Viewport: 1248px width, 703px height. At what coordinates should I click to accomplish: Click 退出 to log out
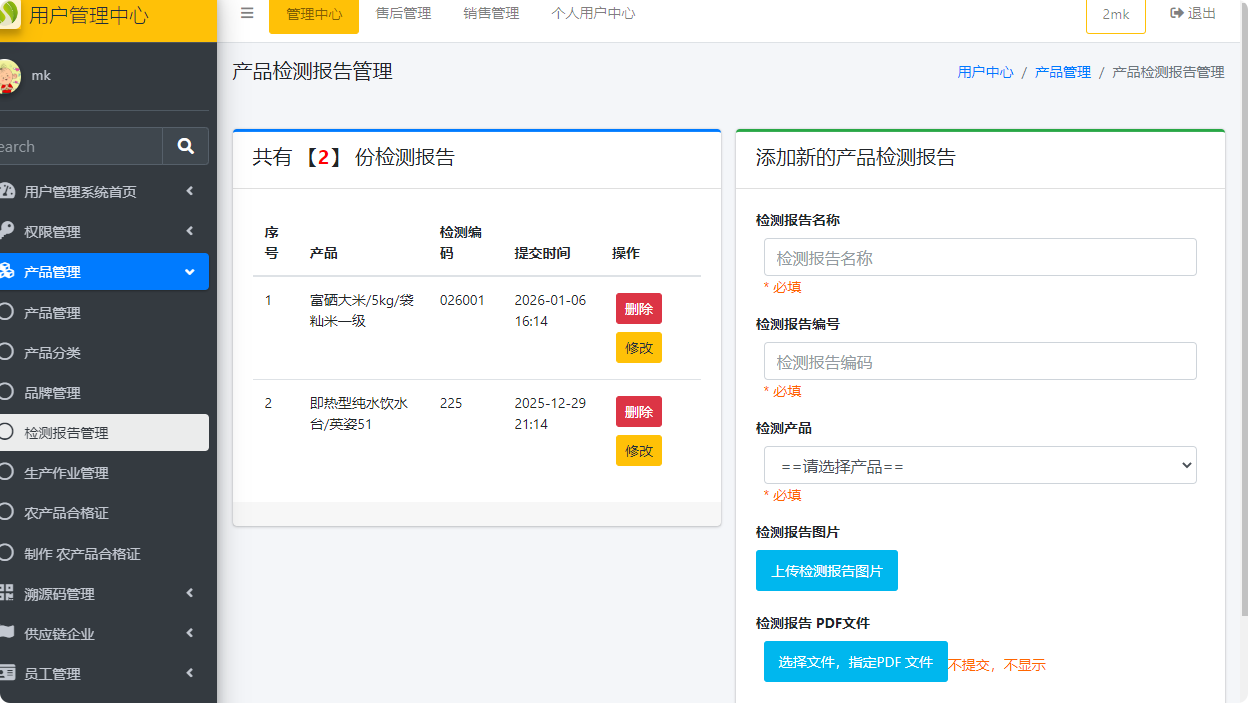(x=1193, y=14)
